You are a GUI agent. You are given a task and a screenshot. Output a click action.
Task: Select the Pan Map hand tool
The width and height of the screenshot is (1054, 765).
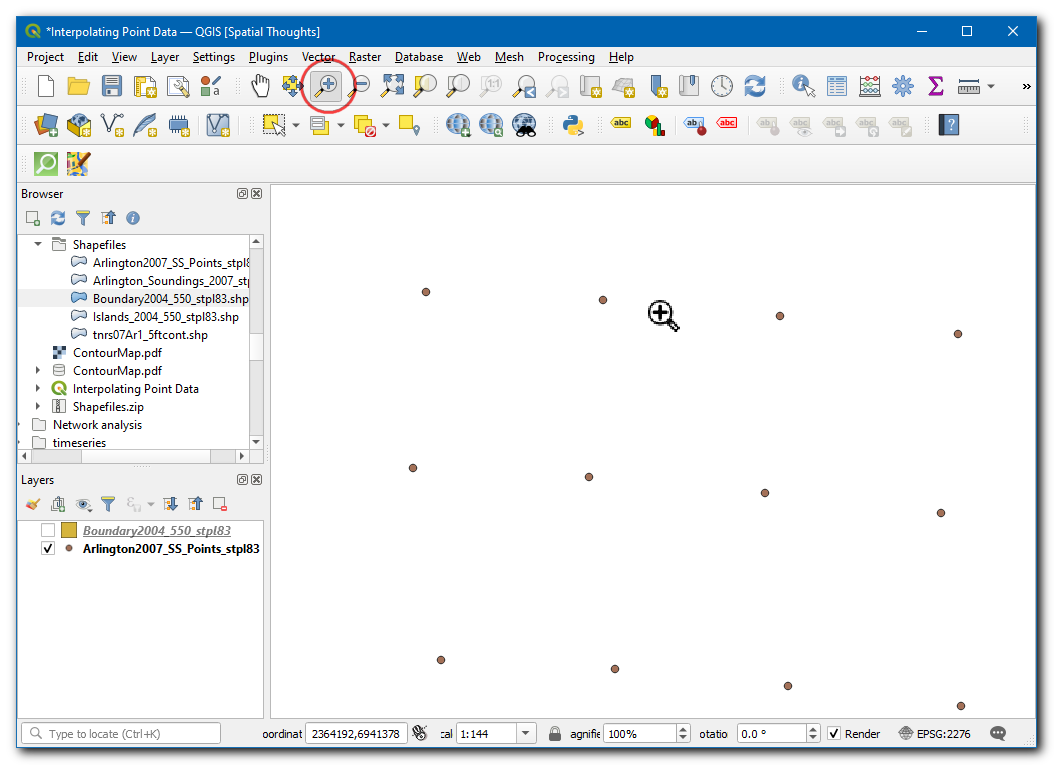click(x=260, y=86)
